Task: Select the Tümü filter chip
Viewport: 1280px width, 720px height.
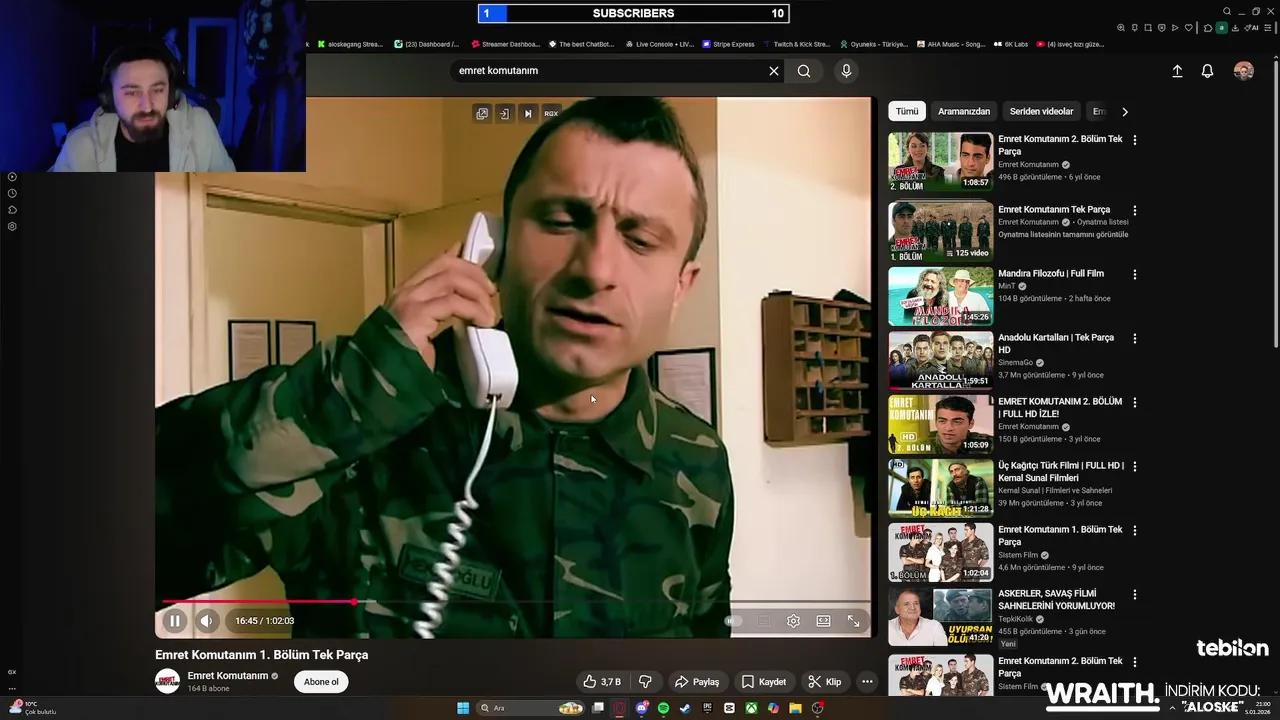Action: coord(907,112)
